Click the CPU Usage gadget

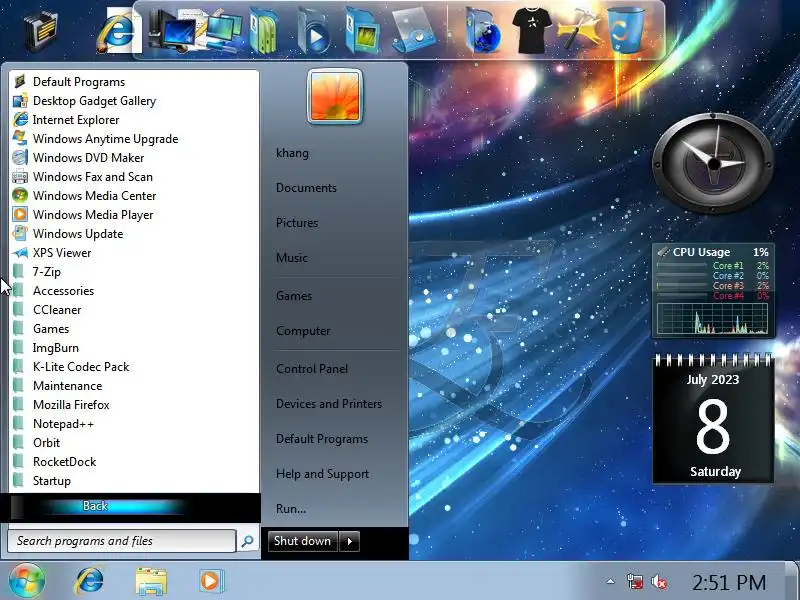[713, 291]
